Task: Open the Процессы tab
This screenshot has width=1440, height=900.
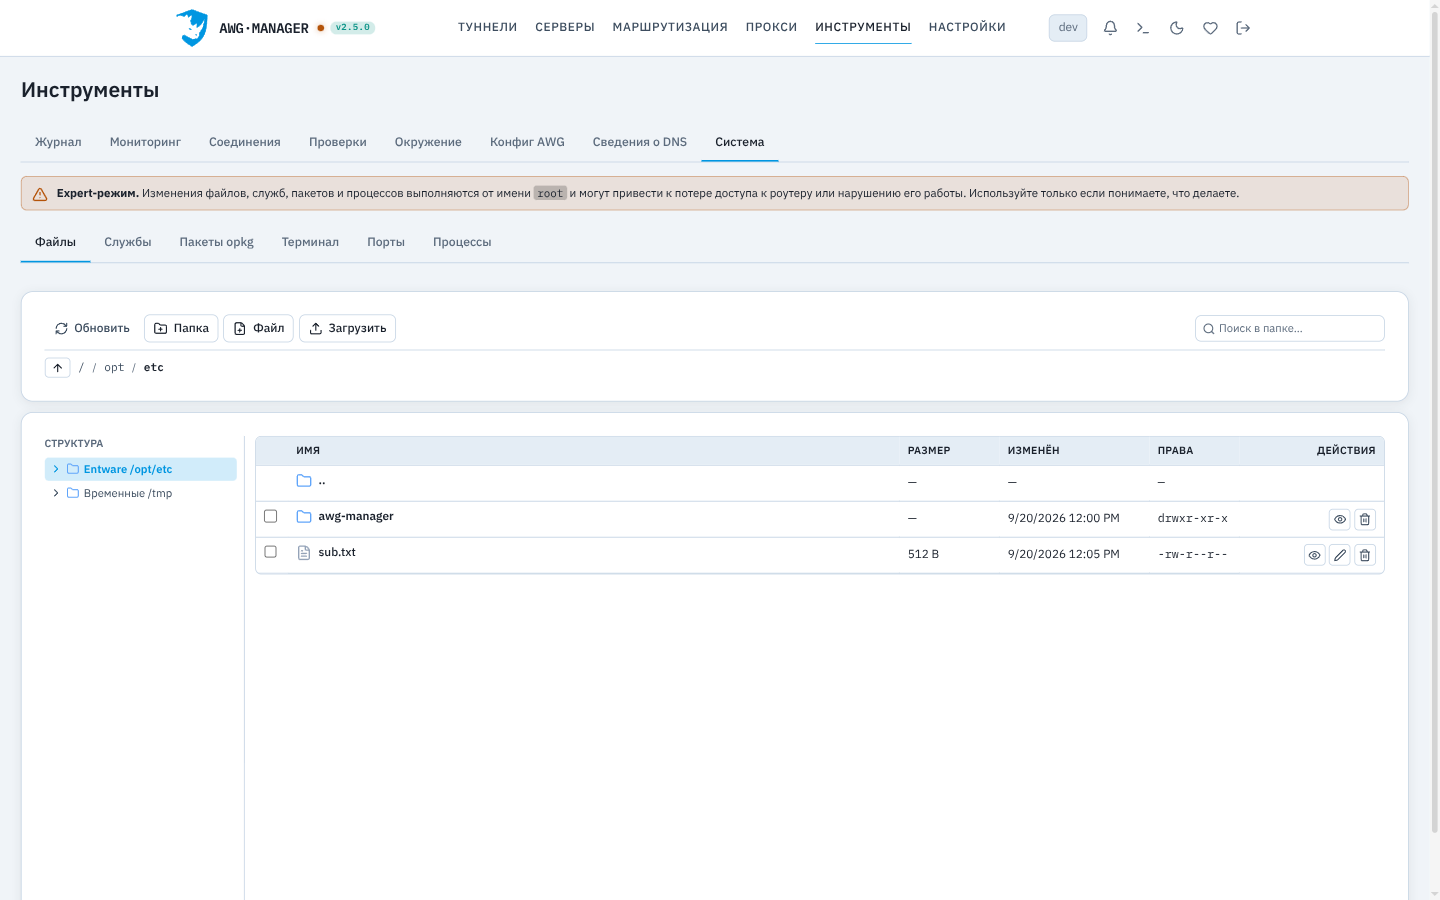Action: pyautogui.click(x=462, y=242)
